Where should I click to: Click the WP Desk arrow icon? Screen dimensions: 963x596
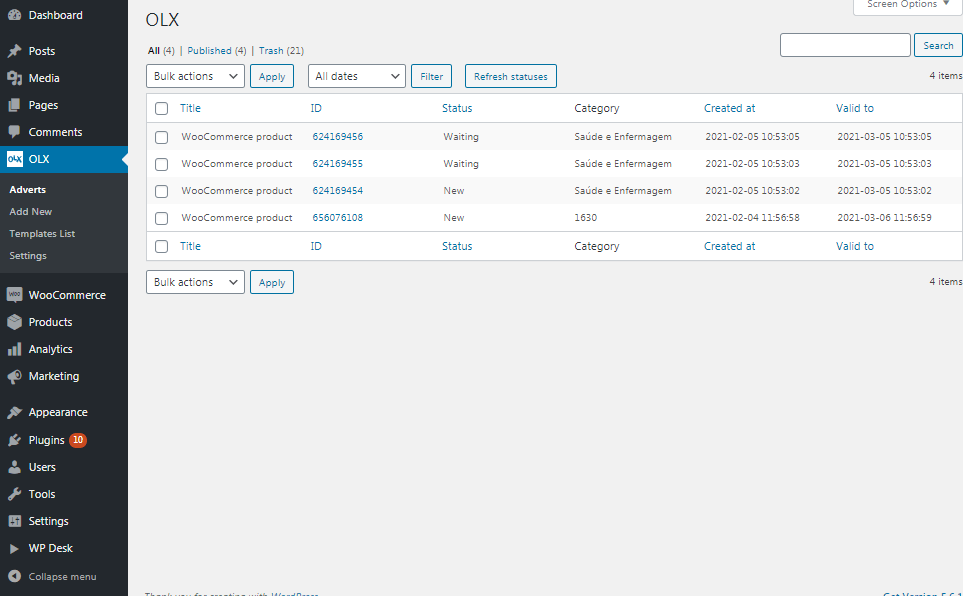point(14,548)
